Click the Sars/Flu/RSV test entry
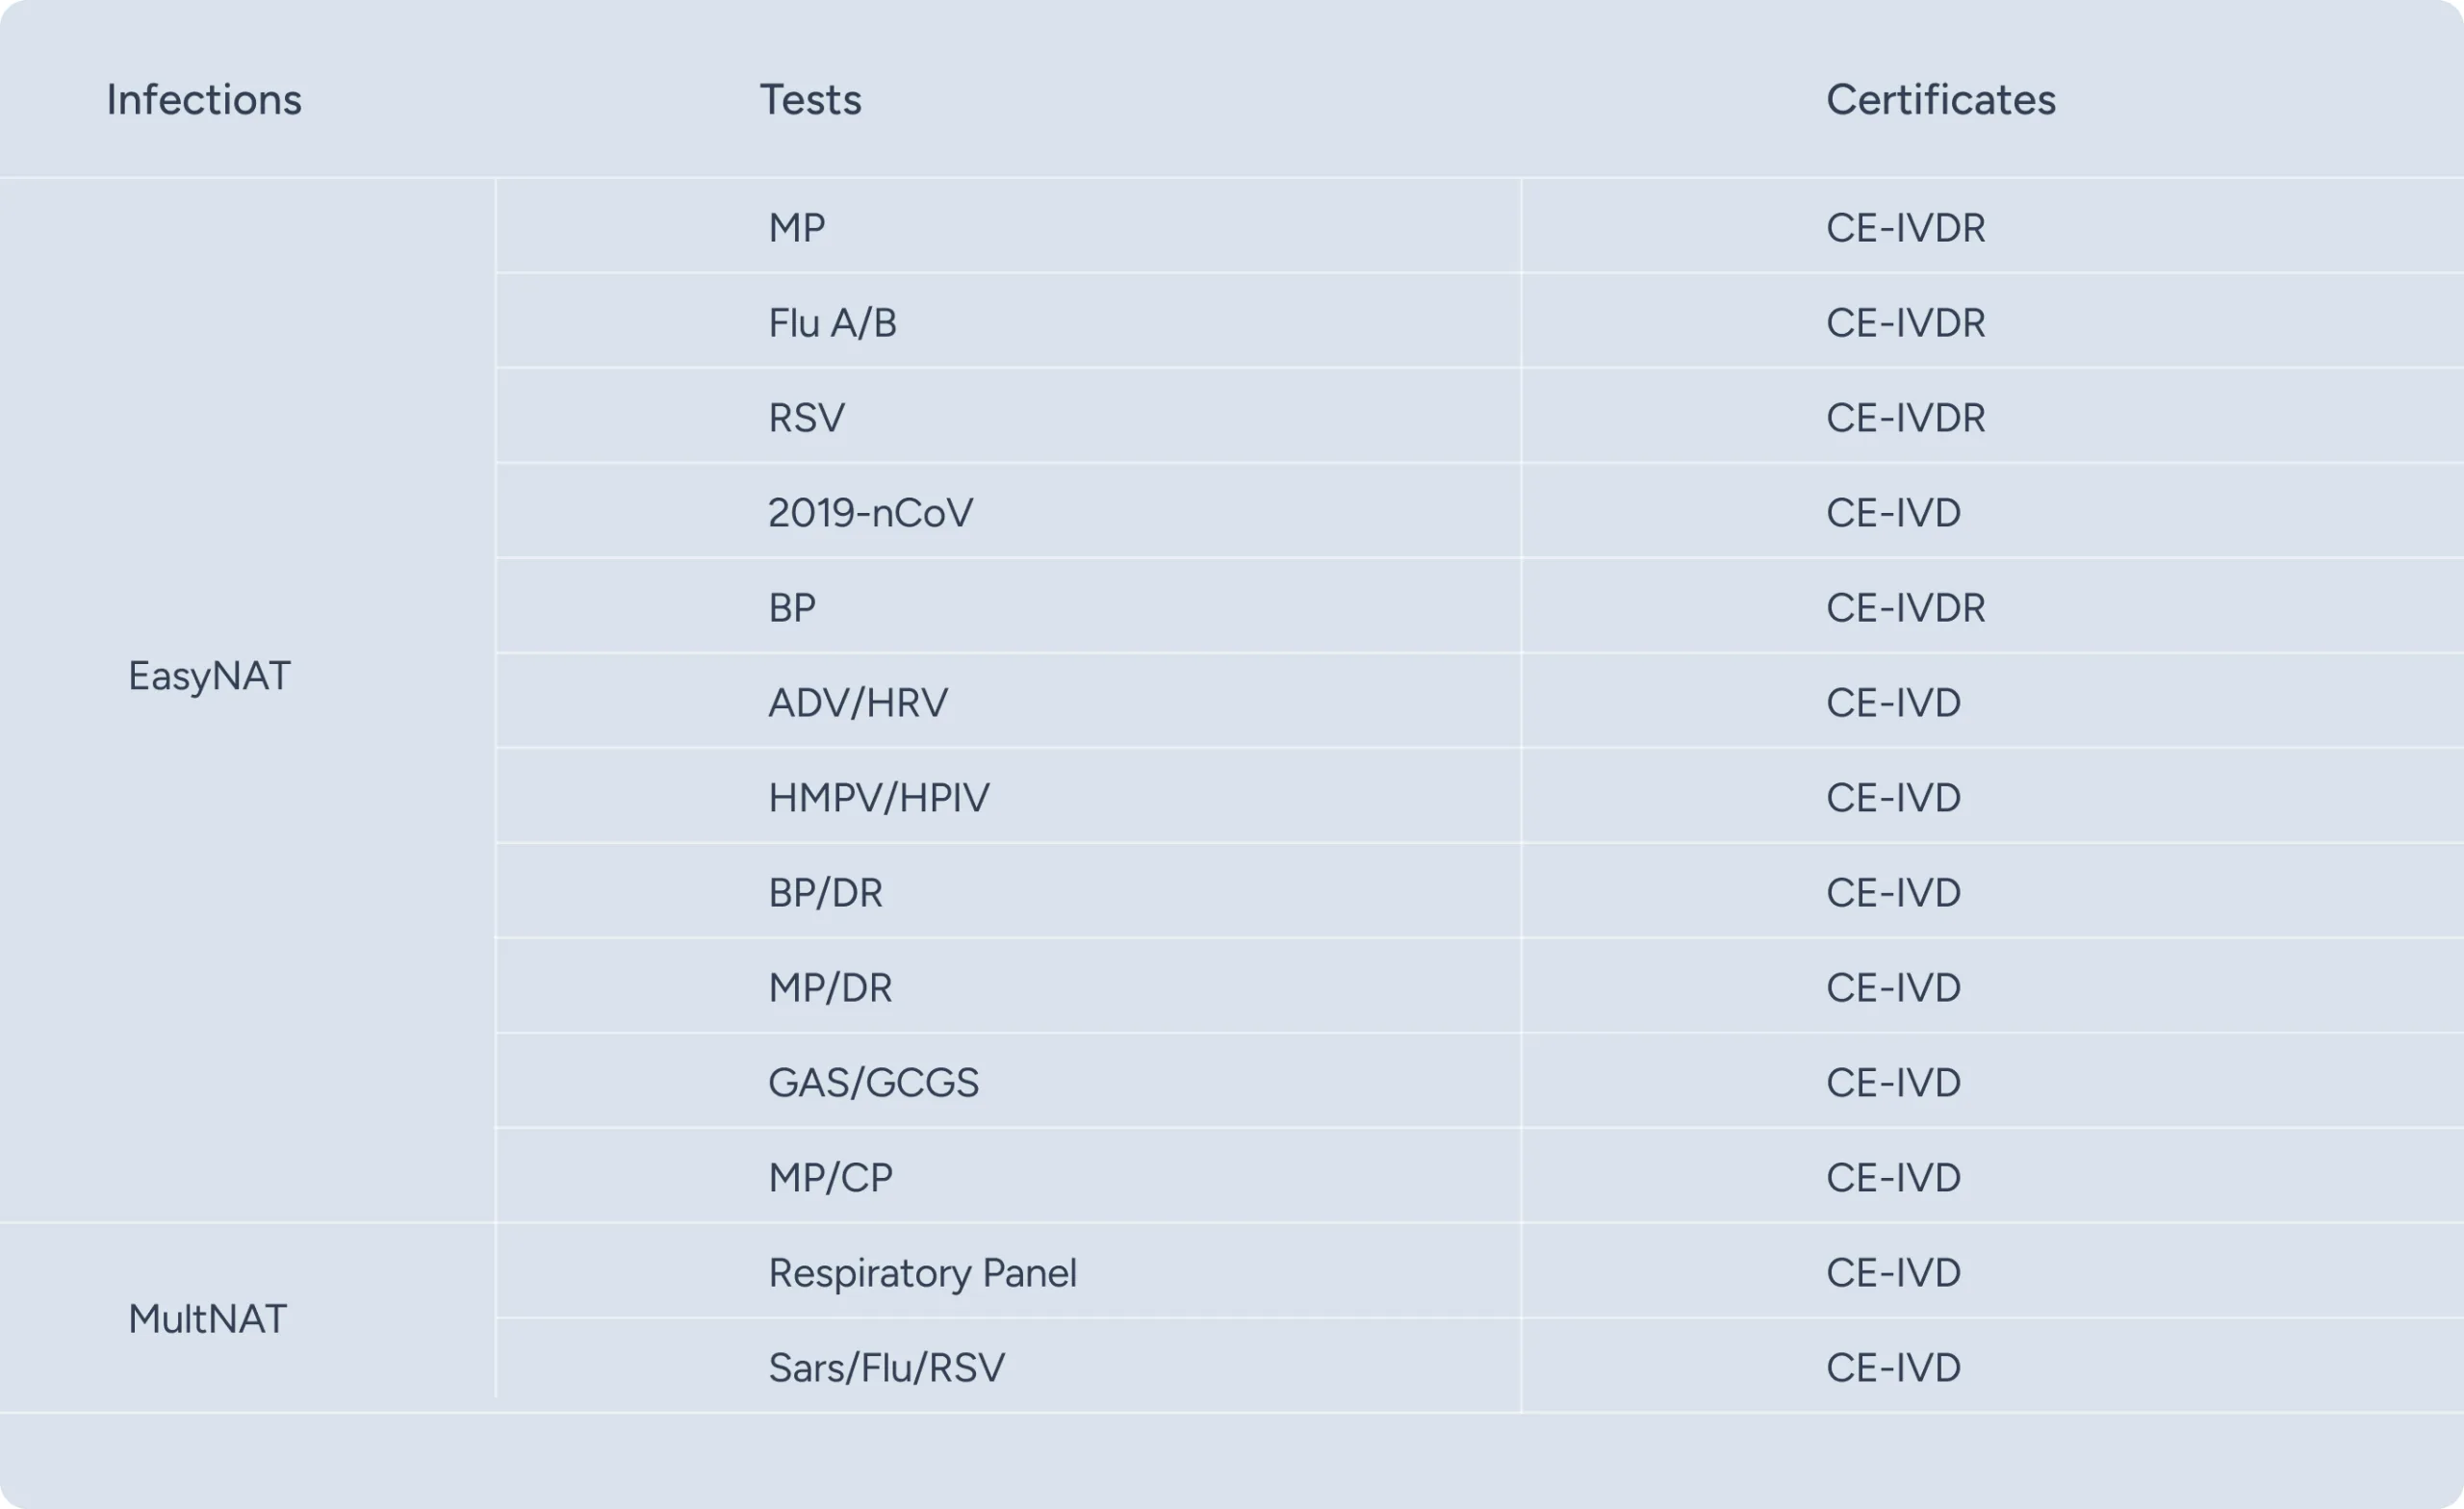This screenshot has width=2464, height=1509. click(x=886, y=1368)
